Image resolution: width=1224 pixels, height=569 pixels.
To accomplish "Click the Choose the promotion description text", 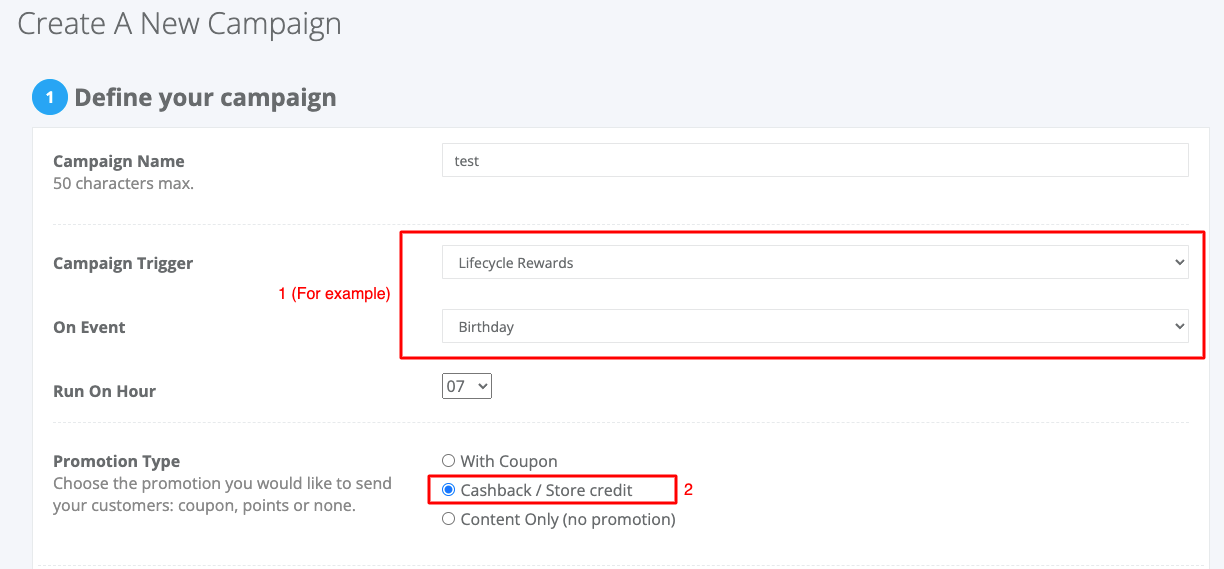I will (x=222, y=494).
